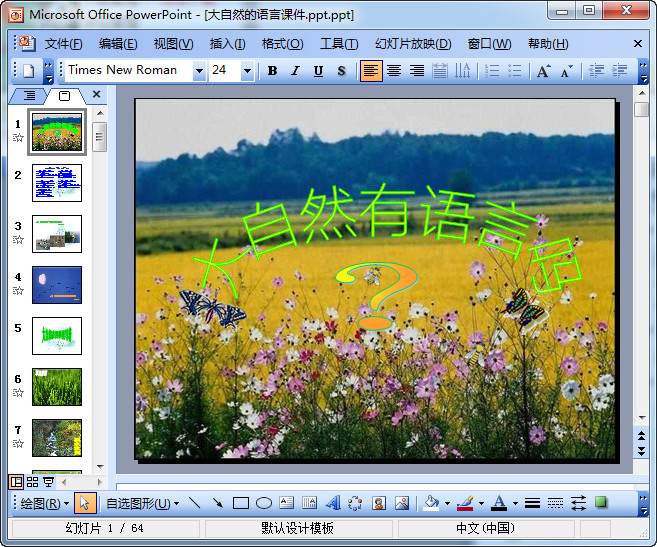This screenshot has height=547, width=657.
Task: Toggle text Shadow formatting
Action: tap(341, 71)
